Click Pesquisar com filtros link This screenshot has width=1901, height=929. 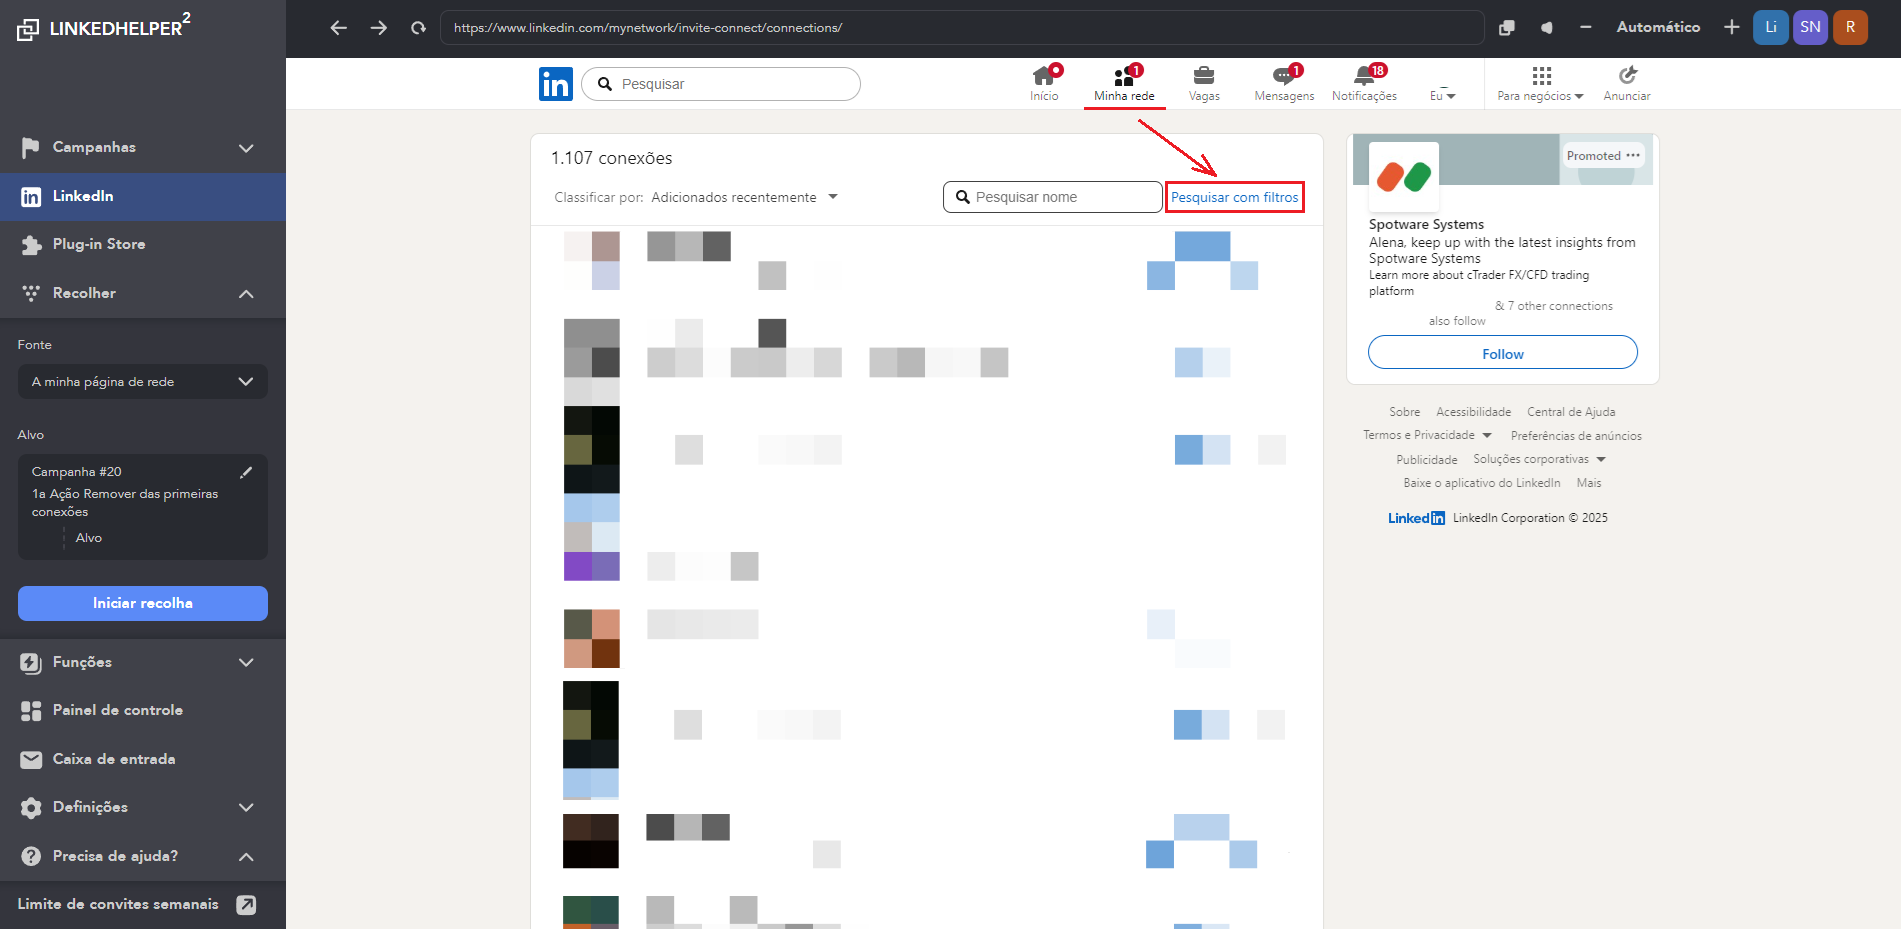(x=1234, y=198)
